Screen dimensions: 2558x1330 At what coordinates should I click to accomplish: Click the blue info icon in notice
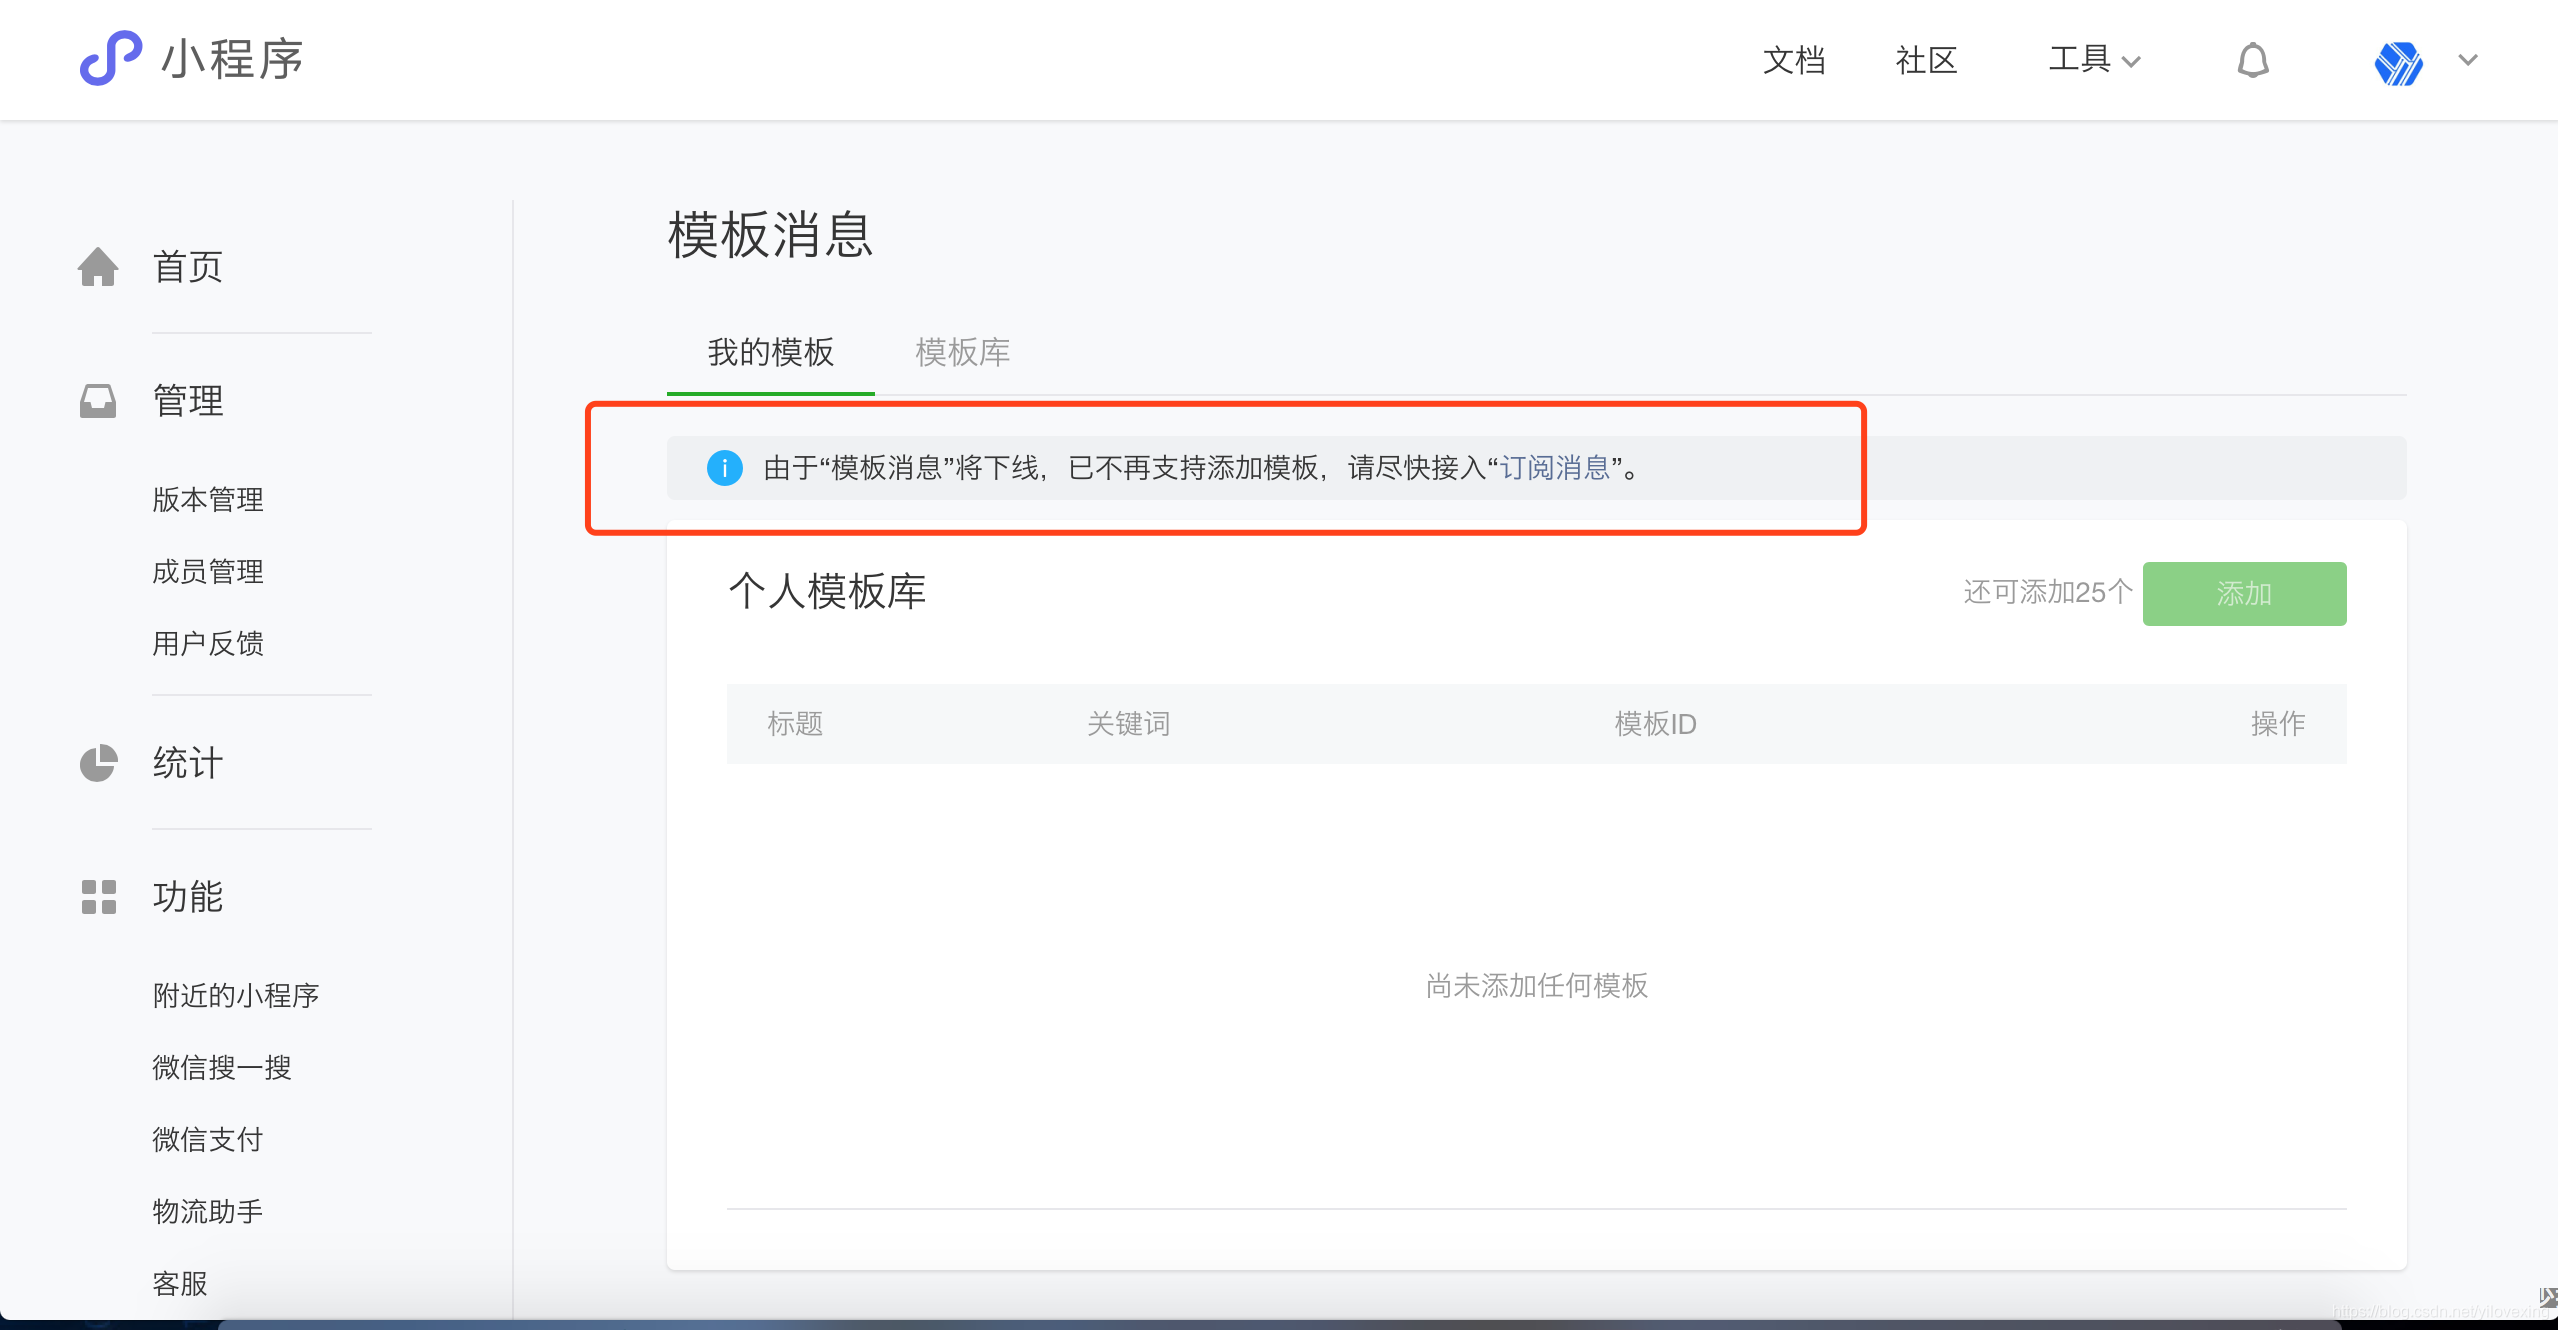(724, 468)
